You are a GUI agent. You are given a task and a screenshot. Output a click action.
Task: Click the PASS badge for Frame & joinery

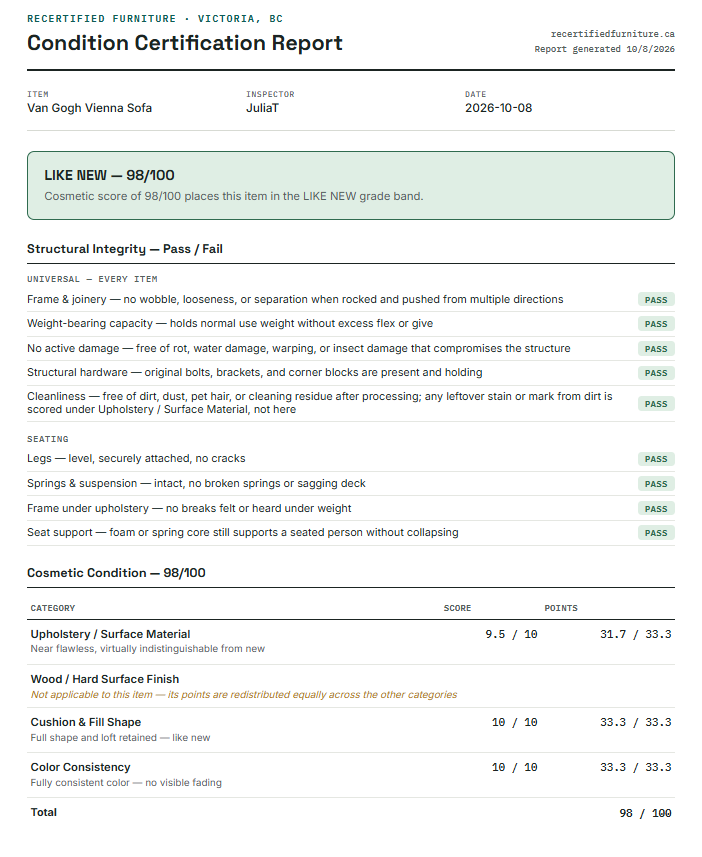point(656,300)
